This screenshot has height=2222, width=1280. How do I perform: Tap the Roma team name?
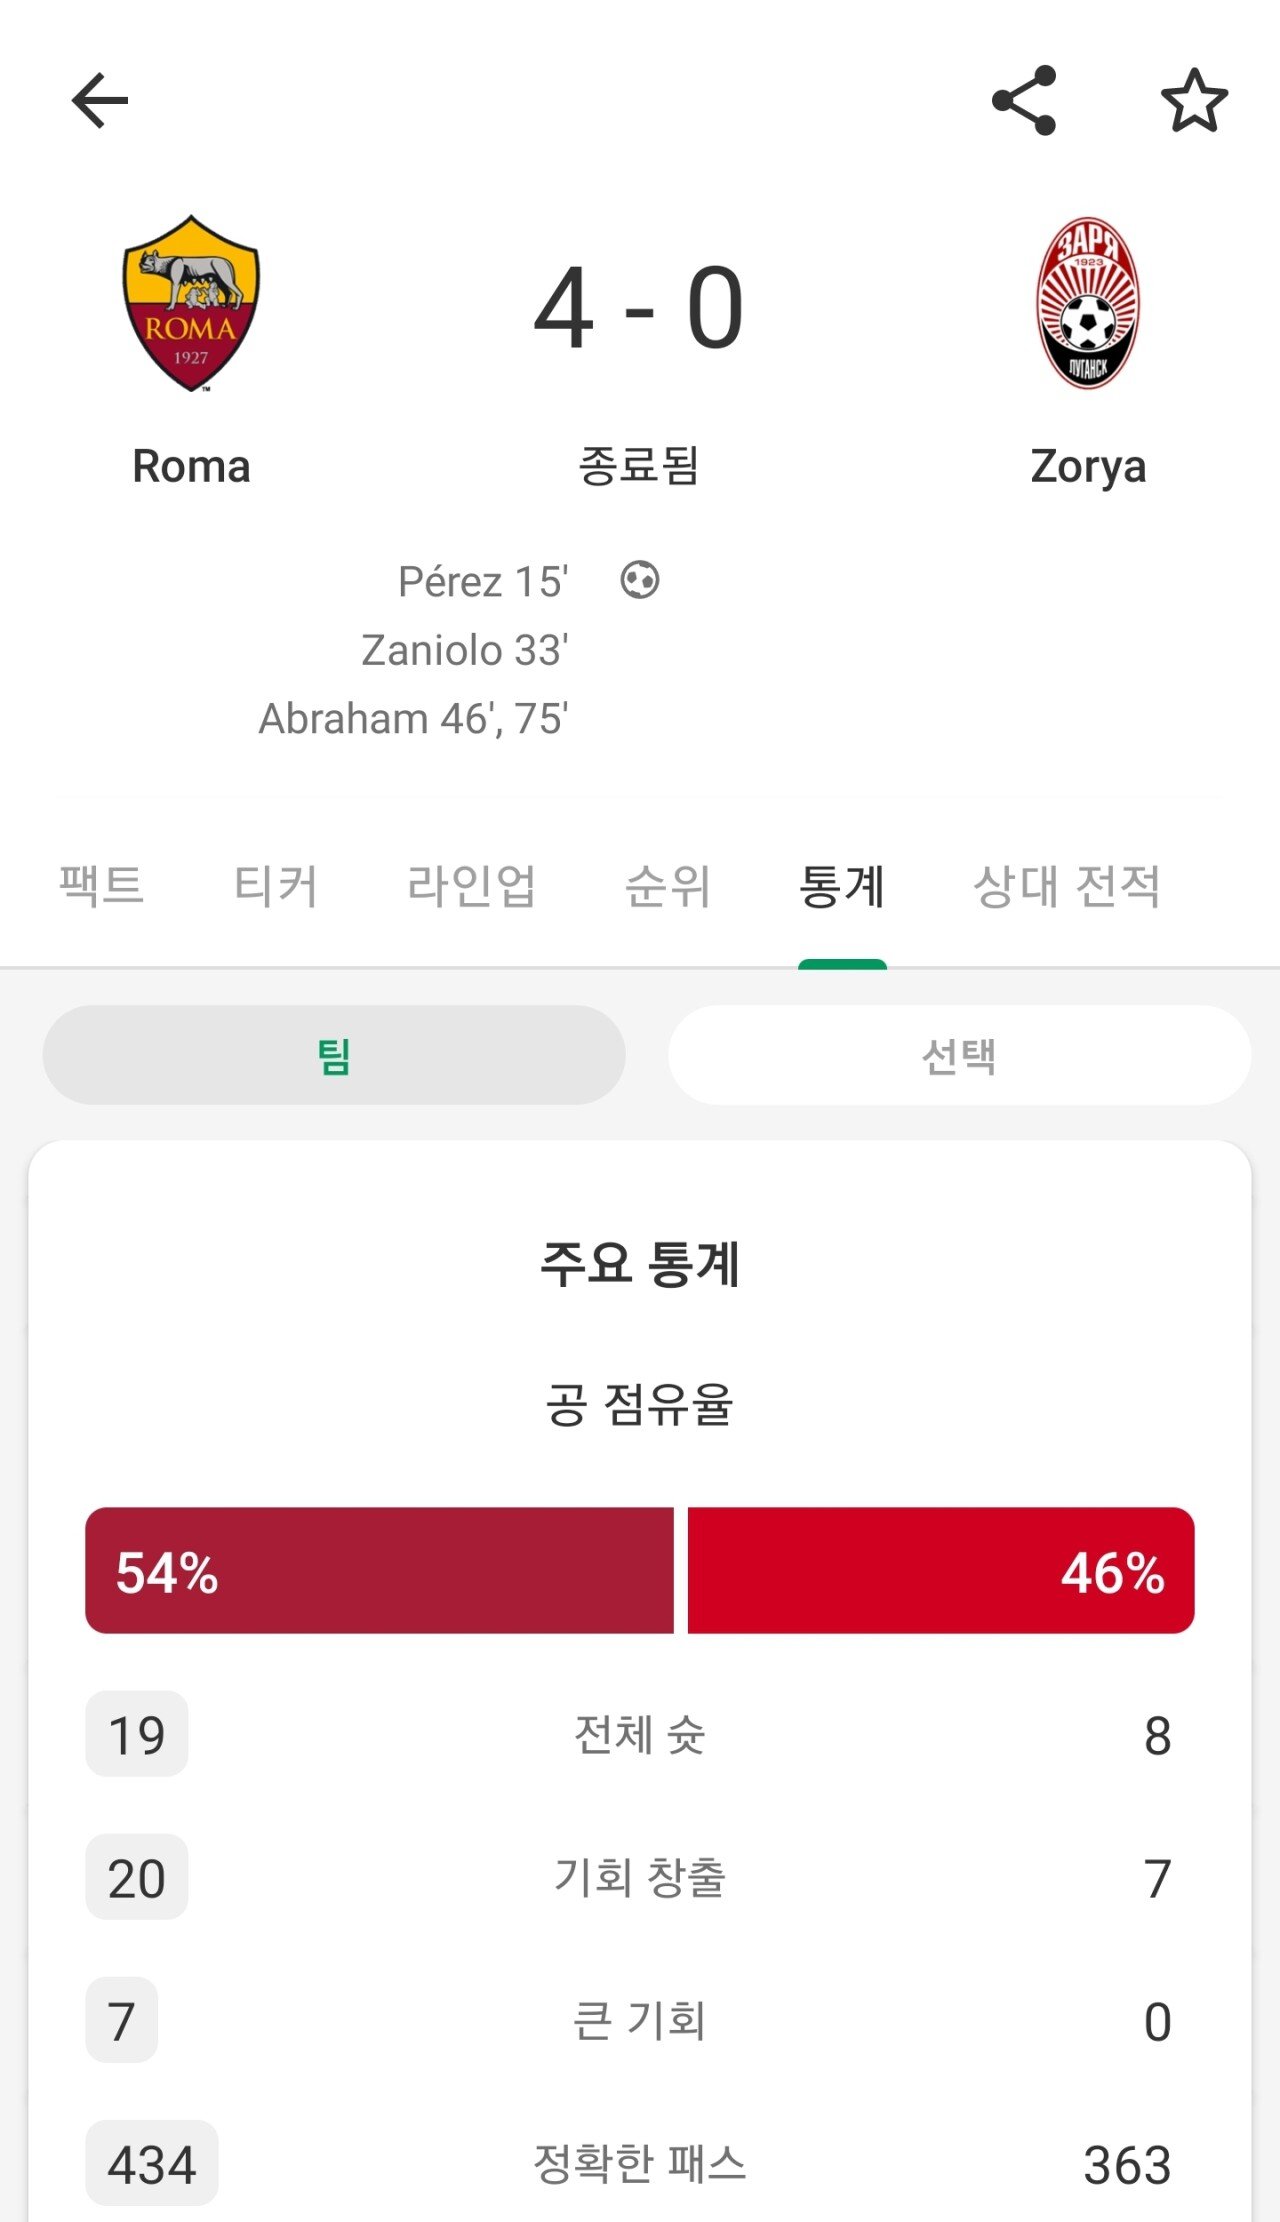[x=191, y=466]
